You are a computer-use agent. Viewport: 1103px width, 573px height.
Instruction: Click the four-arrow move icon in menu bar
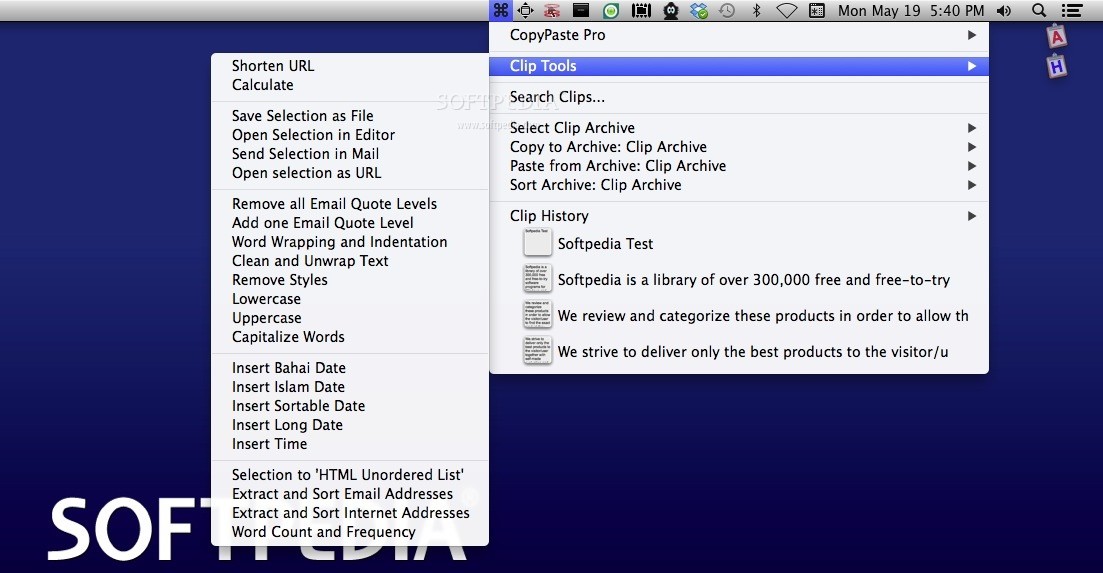click(x=525, y=11)
